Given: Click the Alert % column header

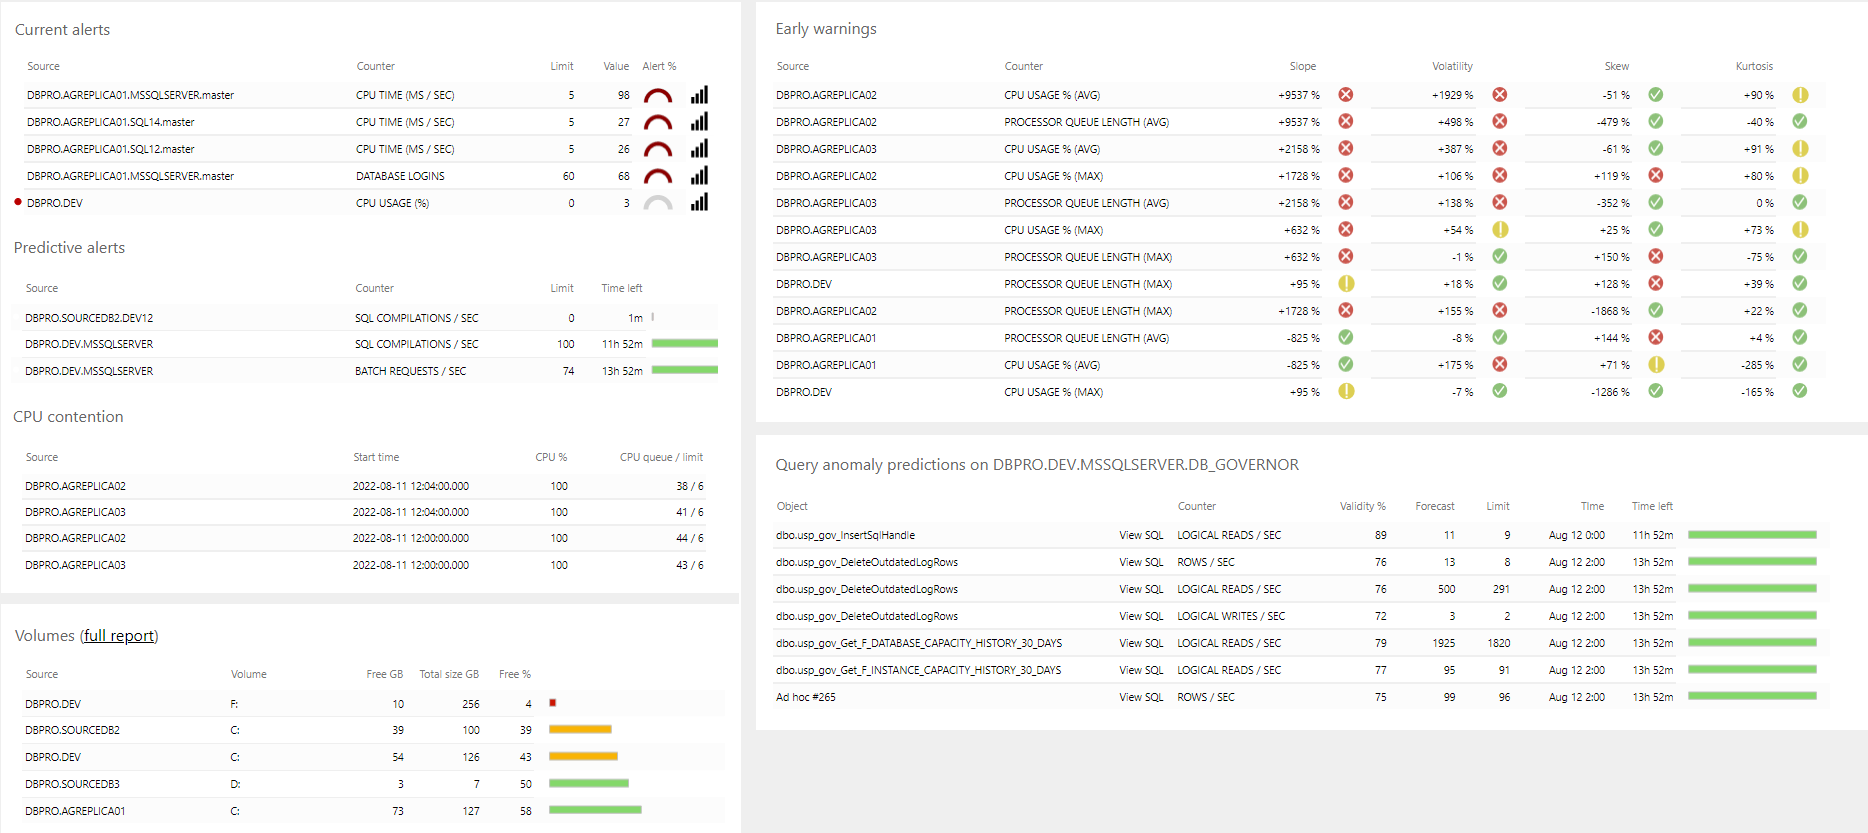Looking at the screenshot, I should tap(659, 66).
